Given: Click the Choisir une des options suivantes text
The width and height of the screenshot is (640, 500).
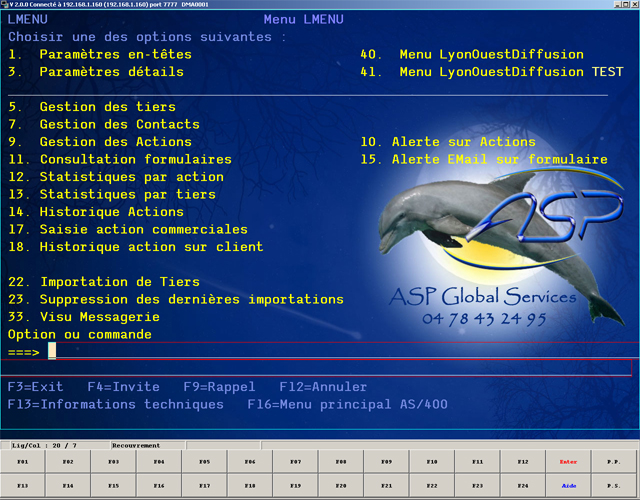Looking at the screenshot, I should (x=148, y=37).
